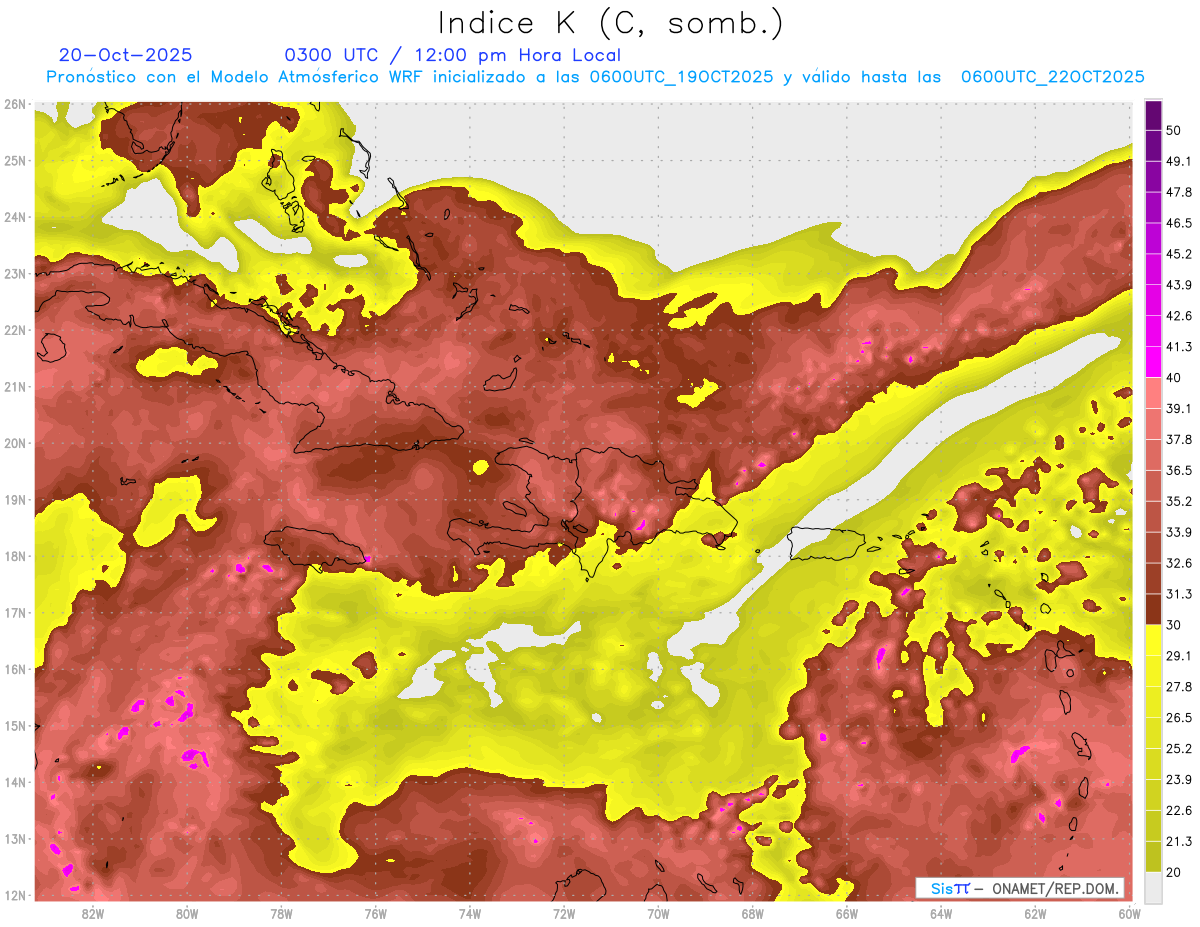Click the '41.3' value on the color legend
1200x927 pixels.
pos(1179,347)
